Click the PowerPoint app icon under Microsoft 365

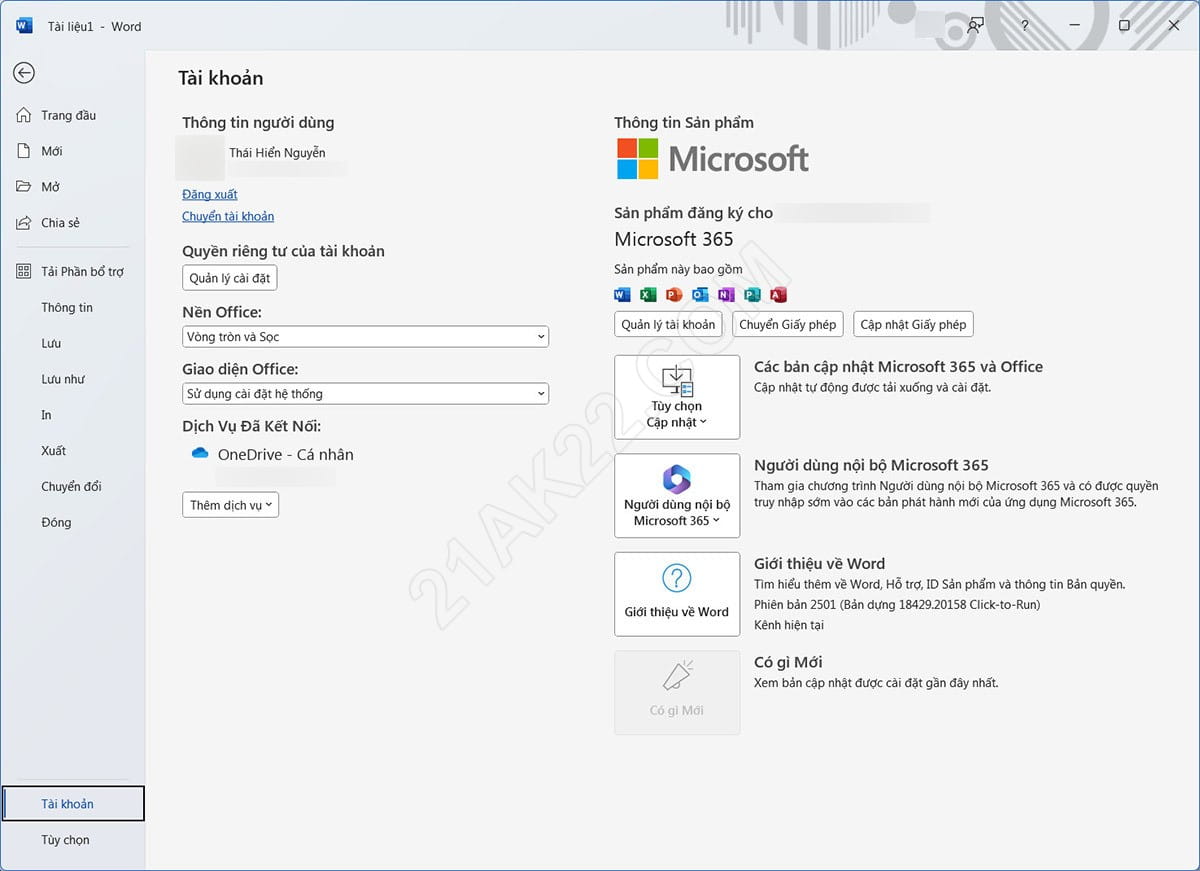tap(674, 294)
